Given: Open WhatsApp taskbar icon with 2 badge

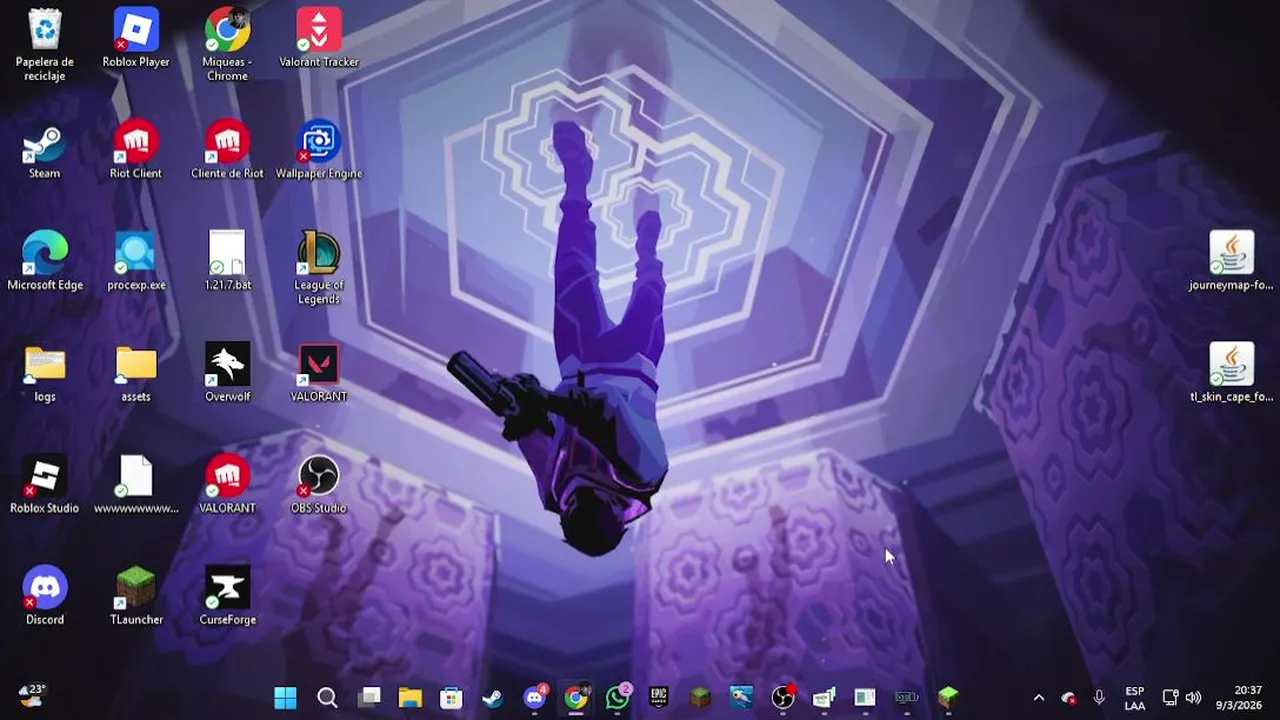Looking at the screenshot, I should [618, 697].
